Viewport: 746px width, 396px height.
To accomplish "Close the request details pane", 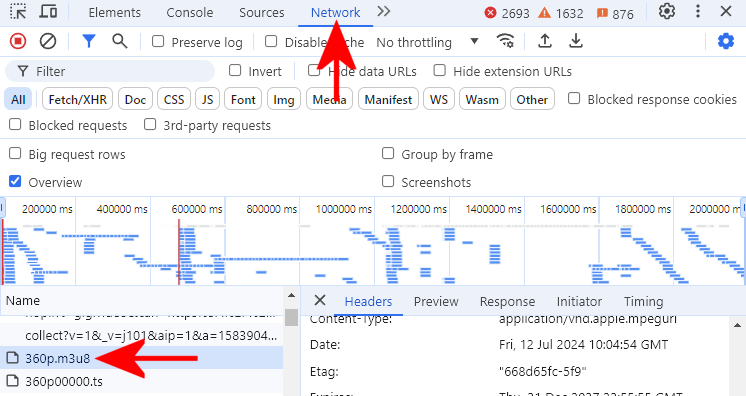I will tap(320, 300).
